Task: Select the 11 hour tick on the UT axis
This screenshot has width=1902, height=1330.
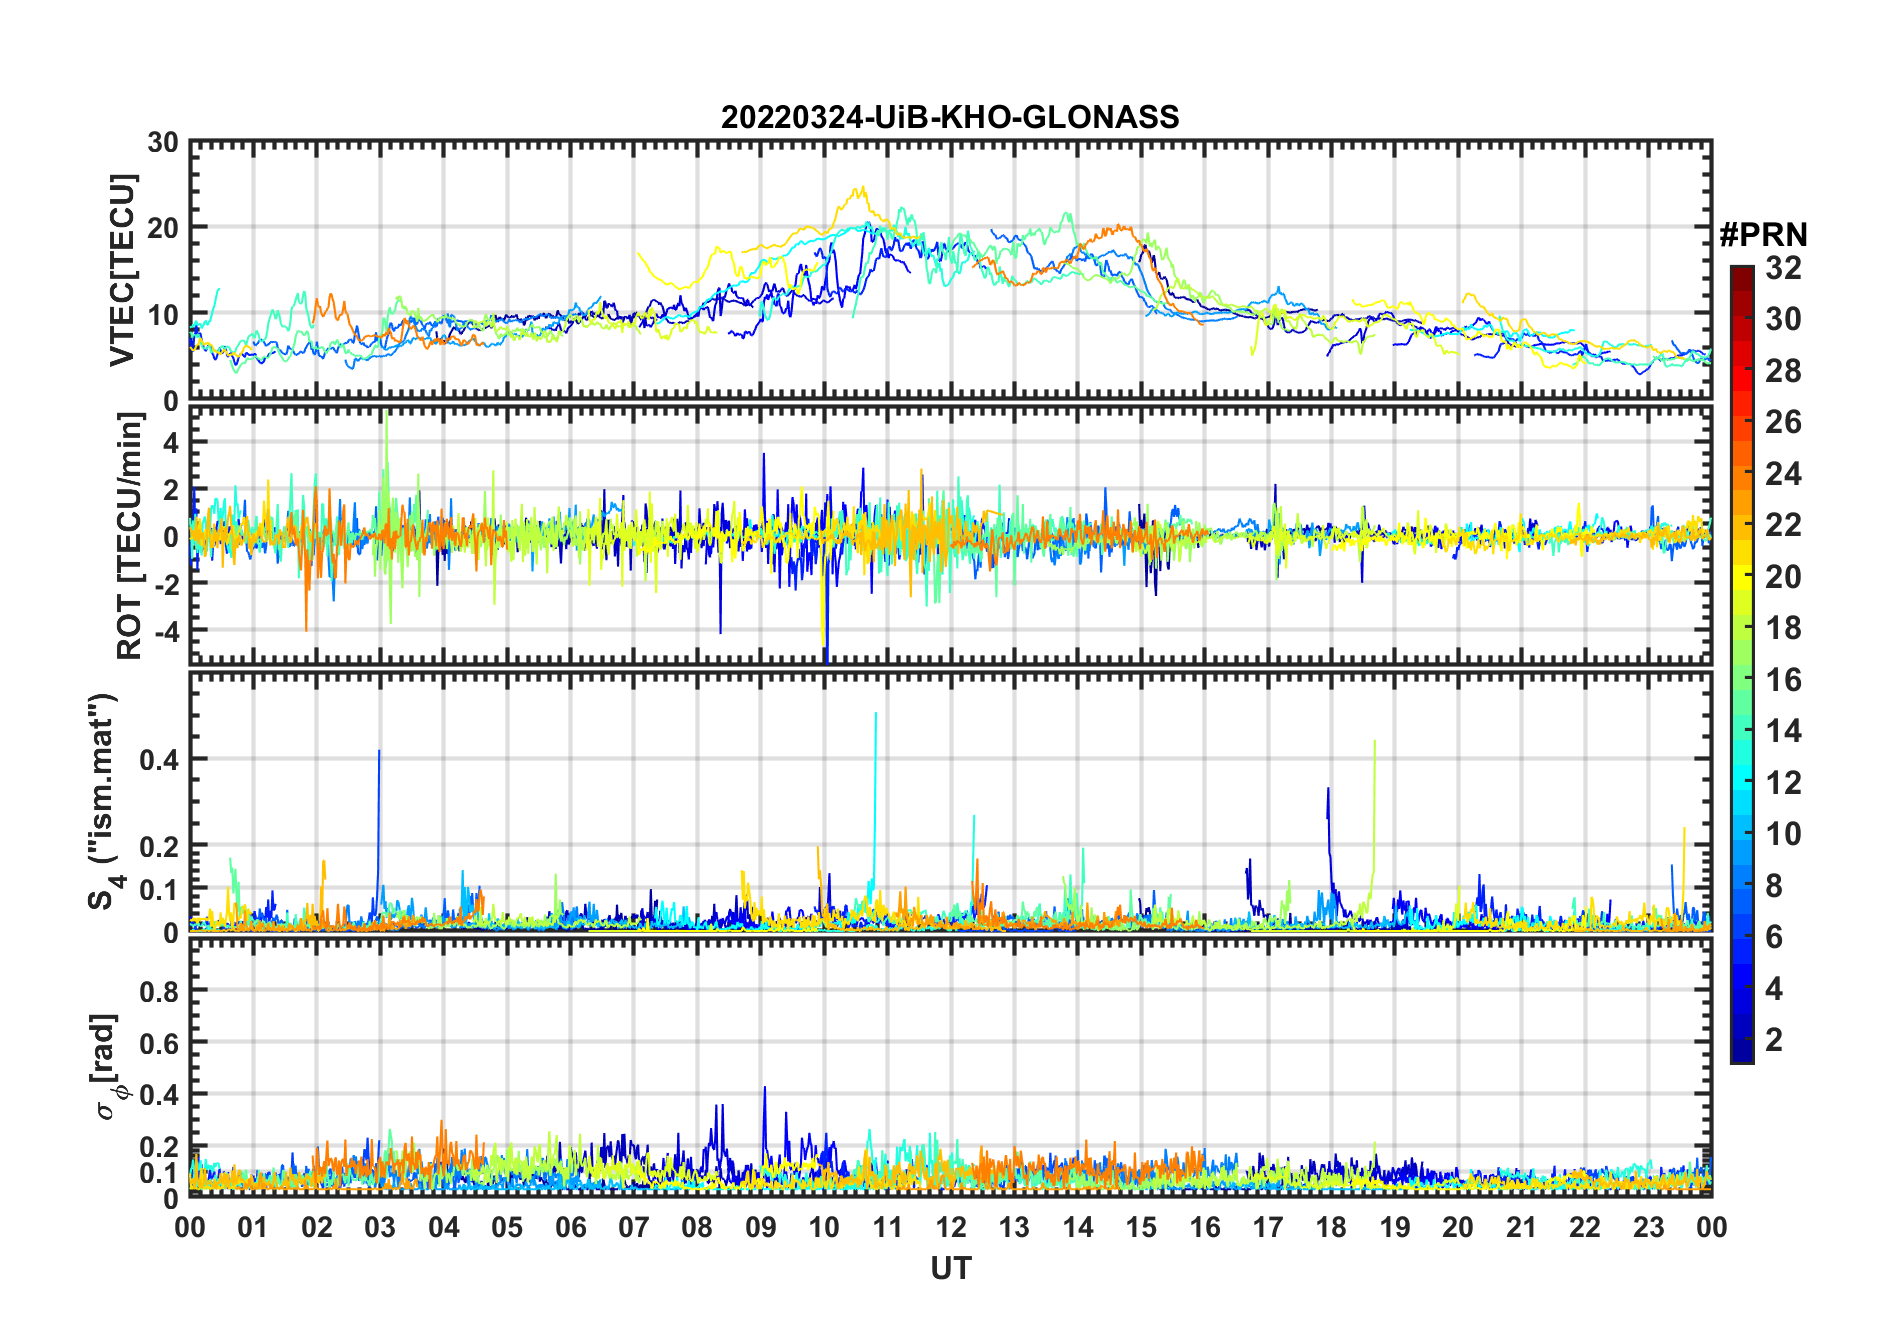Action: pyautogui.click(x=888, y=1227)
